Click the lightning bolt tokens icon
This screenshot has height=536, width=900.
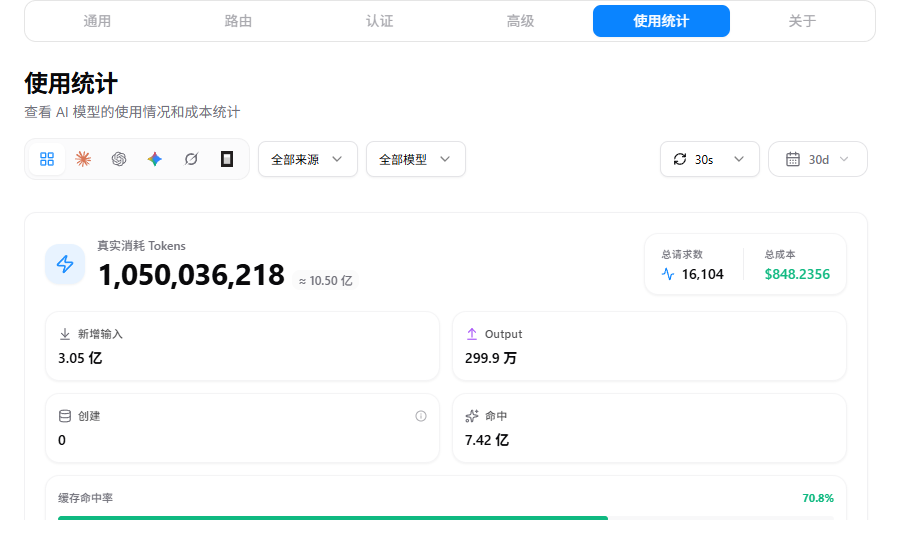click(65, 264)
